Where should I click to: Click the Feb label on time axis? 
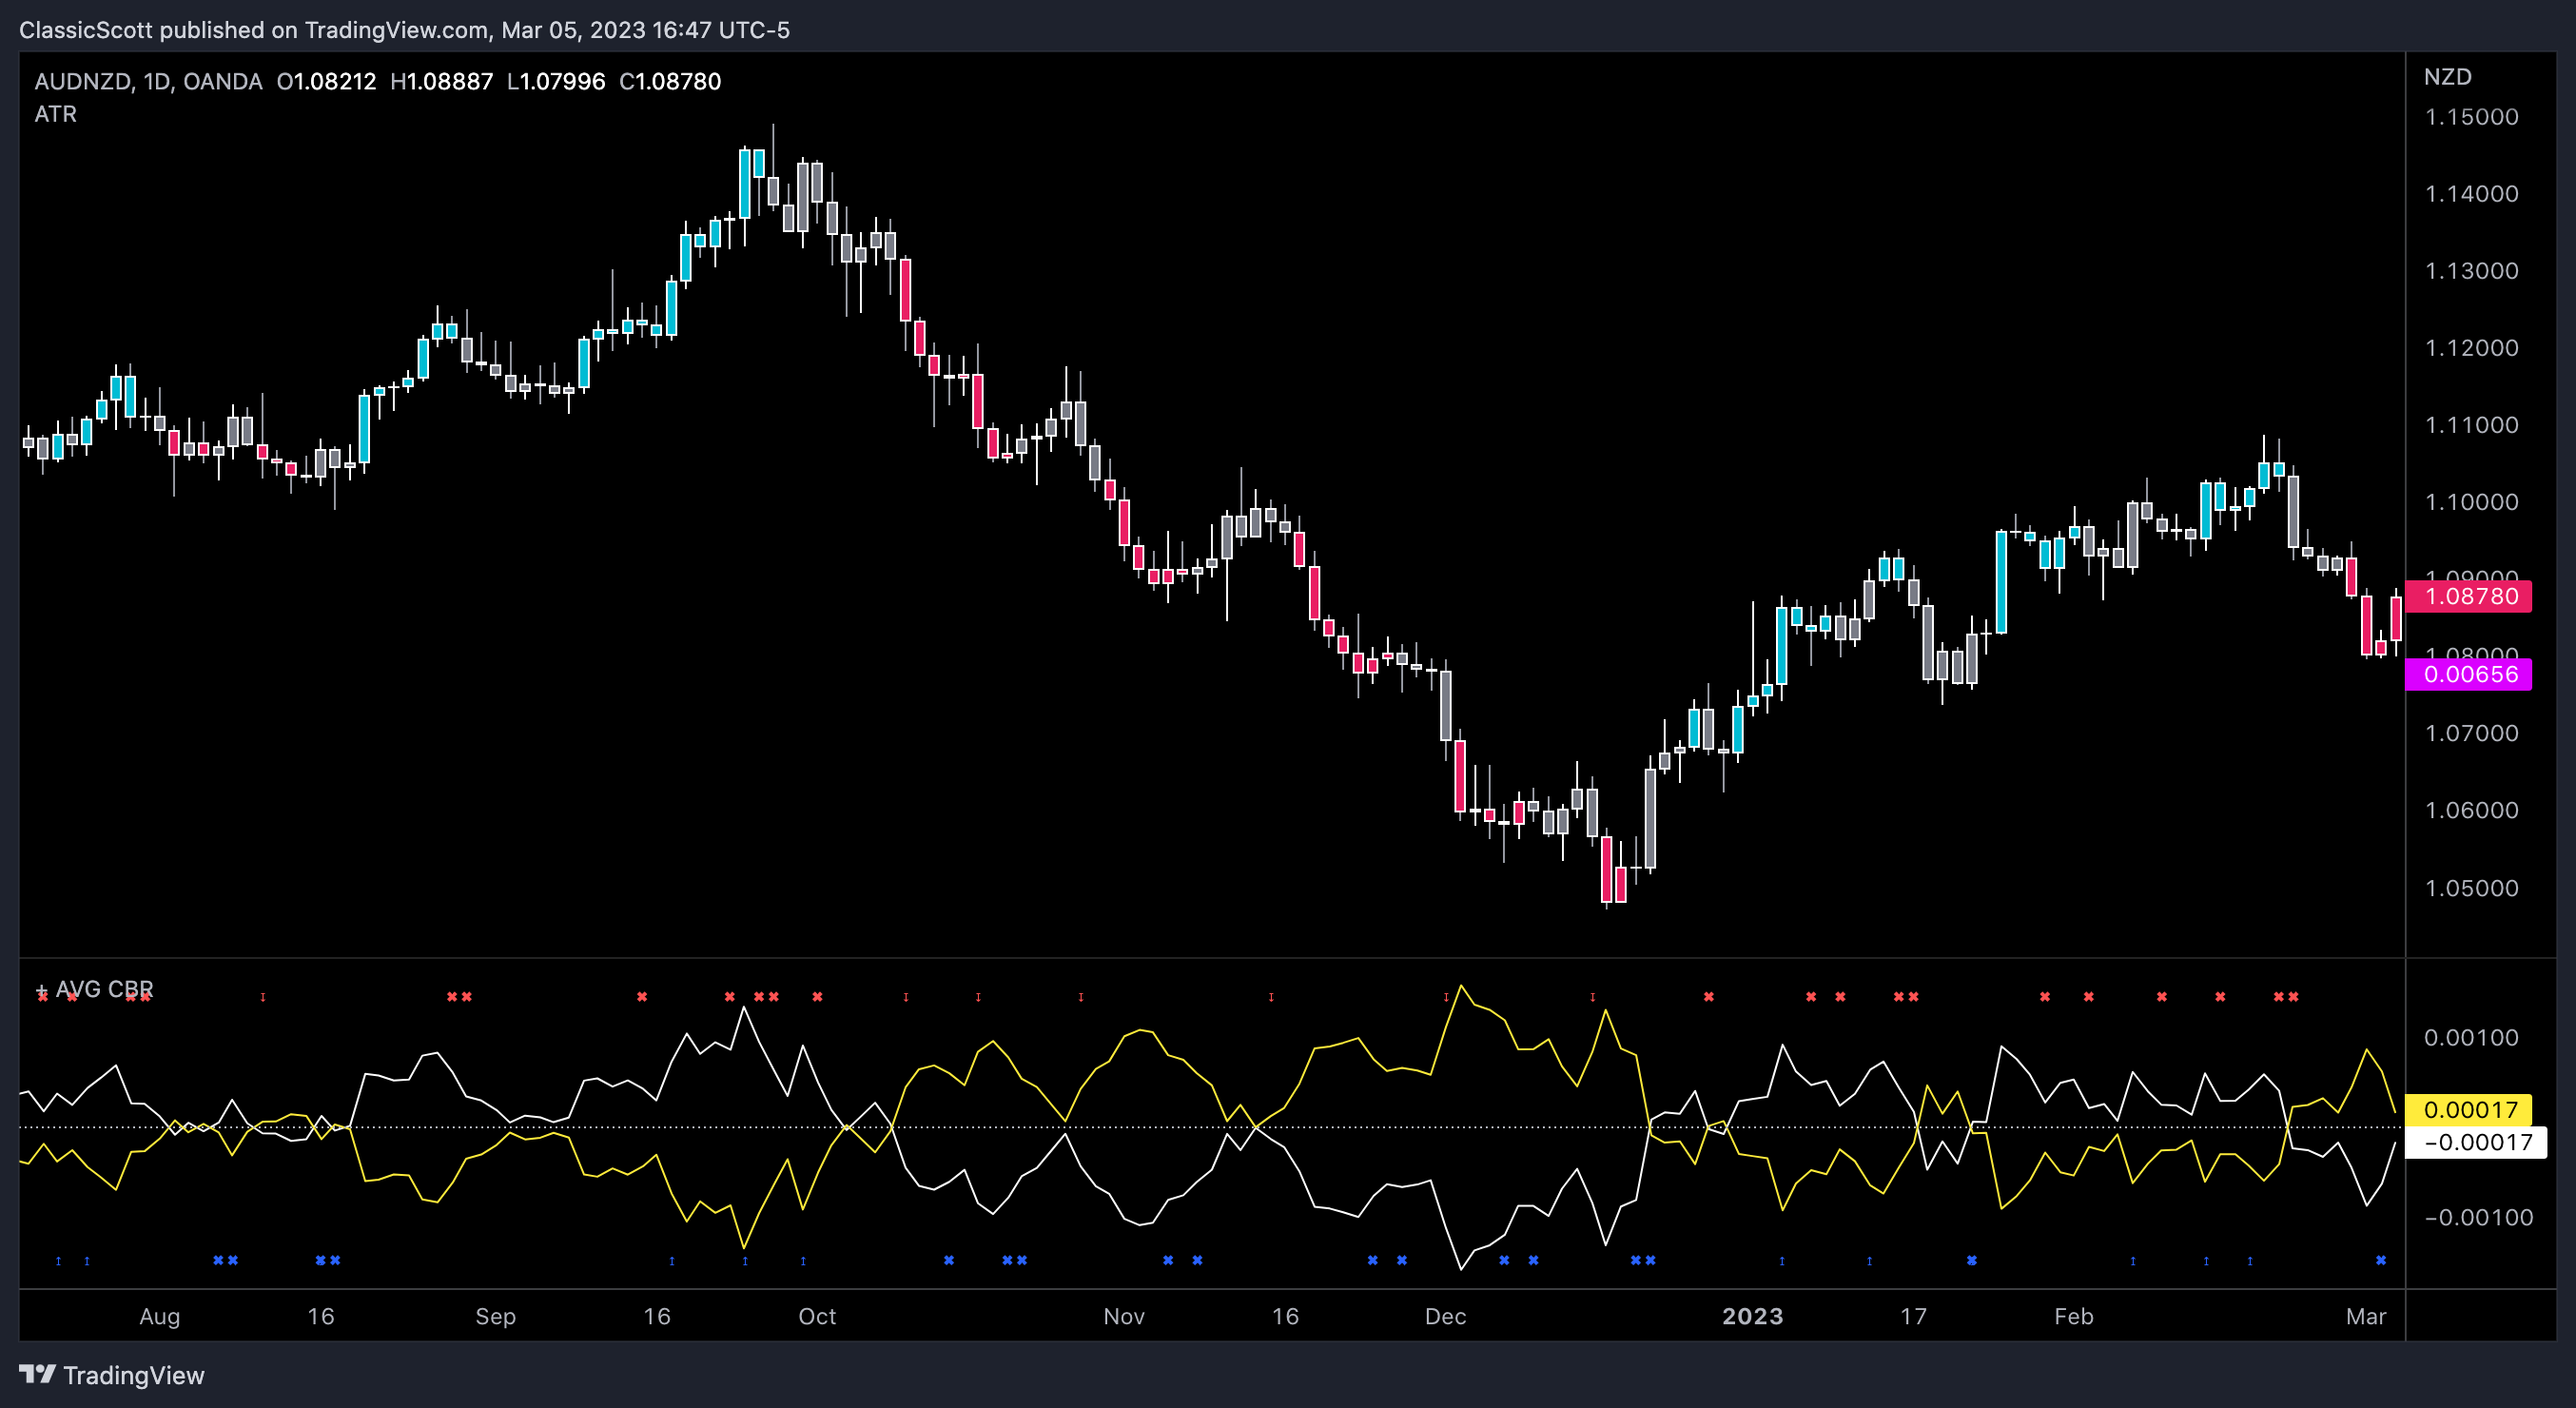(x=2074, y=1316)
